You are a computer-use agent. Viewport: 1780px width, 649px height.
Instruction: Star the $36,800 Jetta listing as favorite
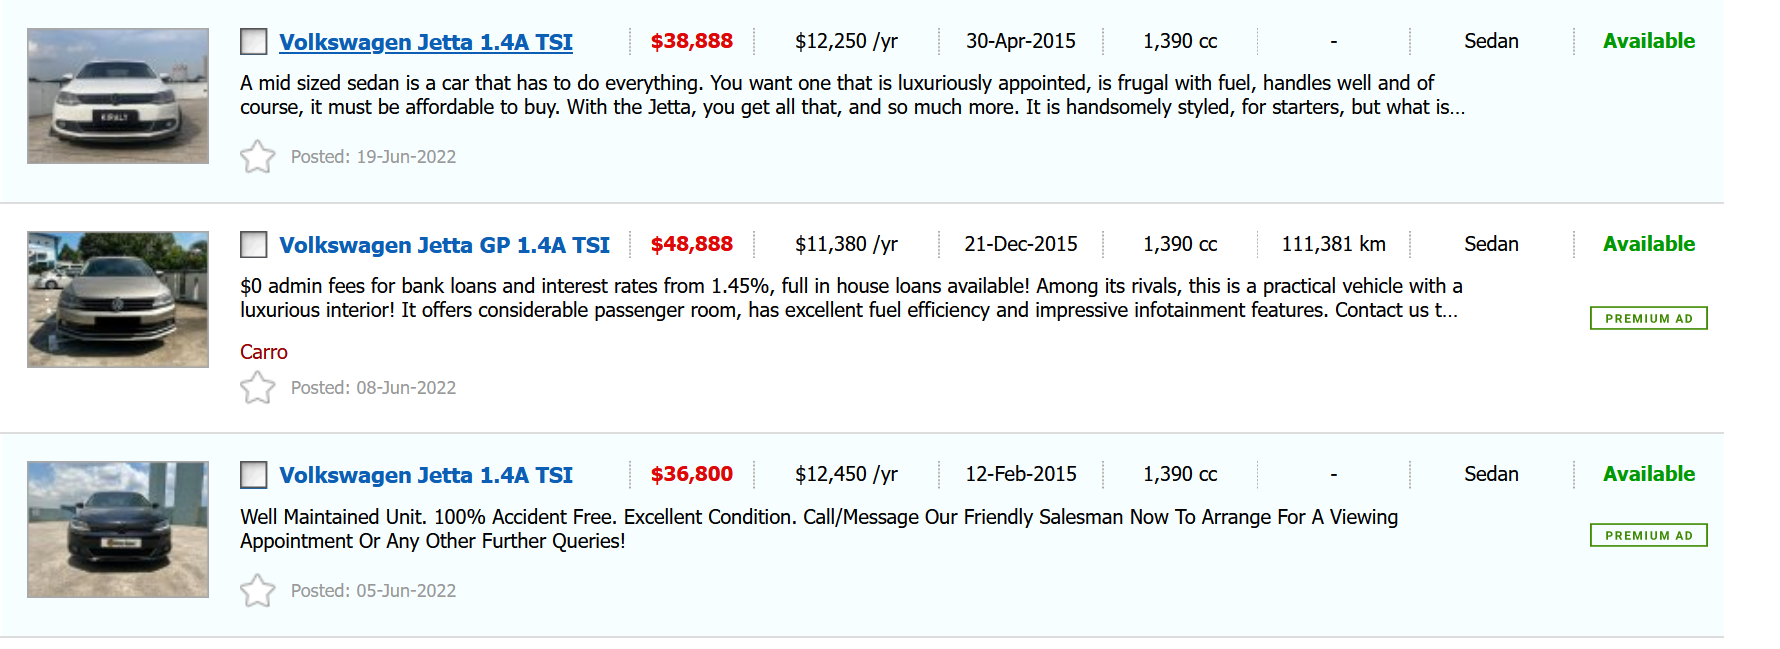(x=257, y=591)
